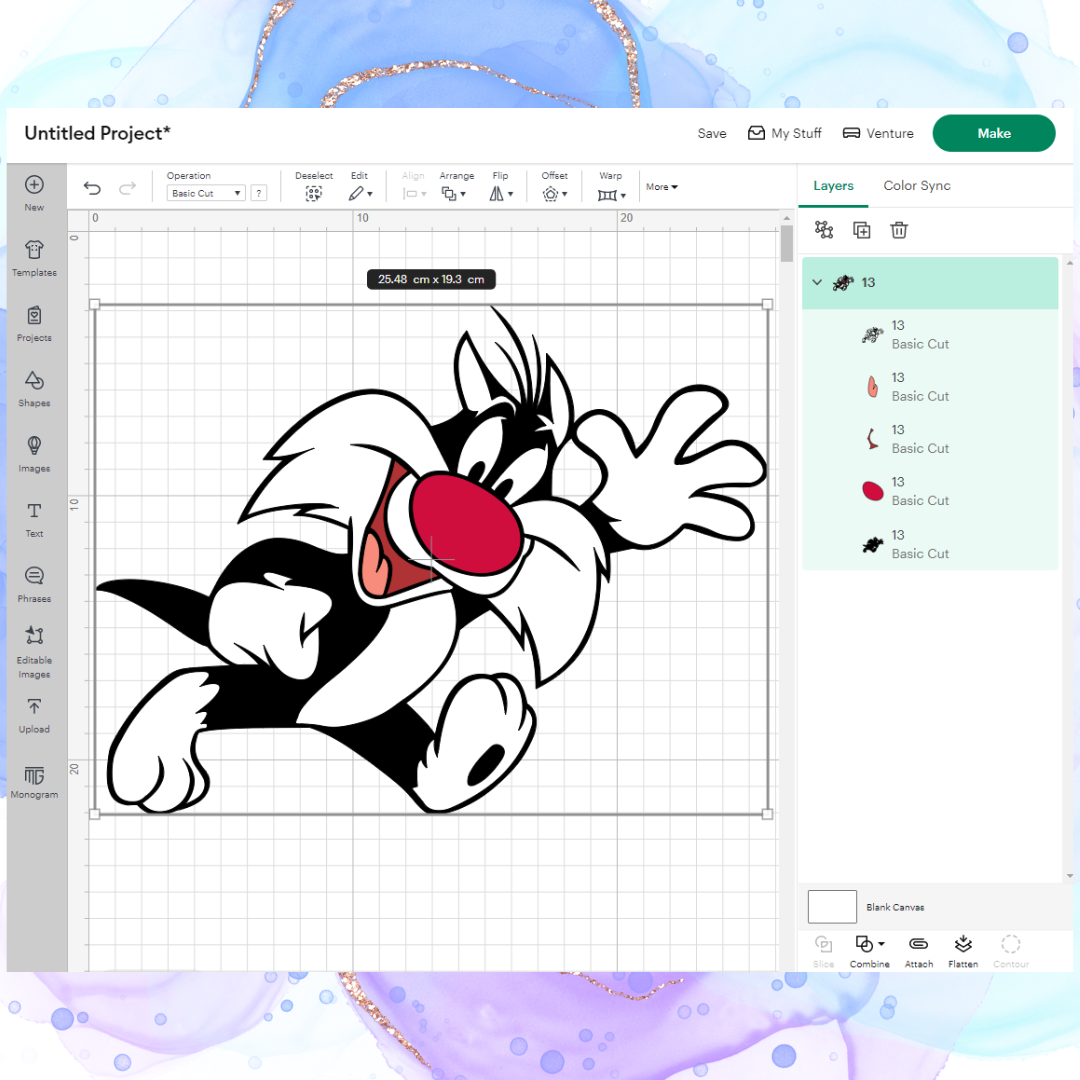
Task: Click the Delete layer trash icon
Action: click(x=899, y=230)
